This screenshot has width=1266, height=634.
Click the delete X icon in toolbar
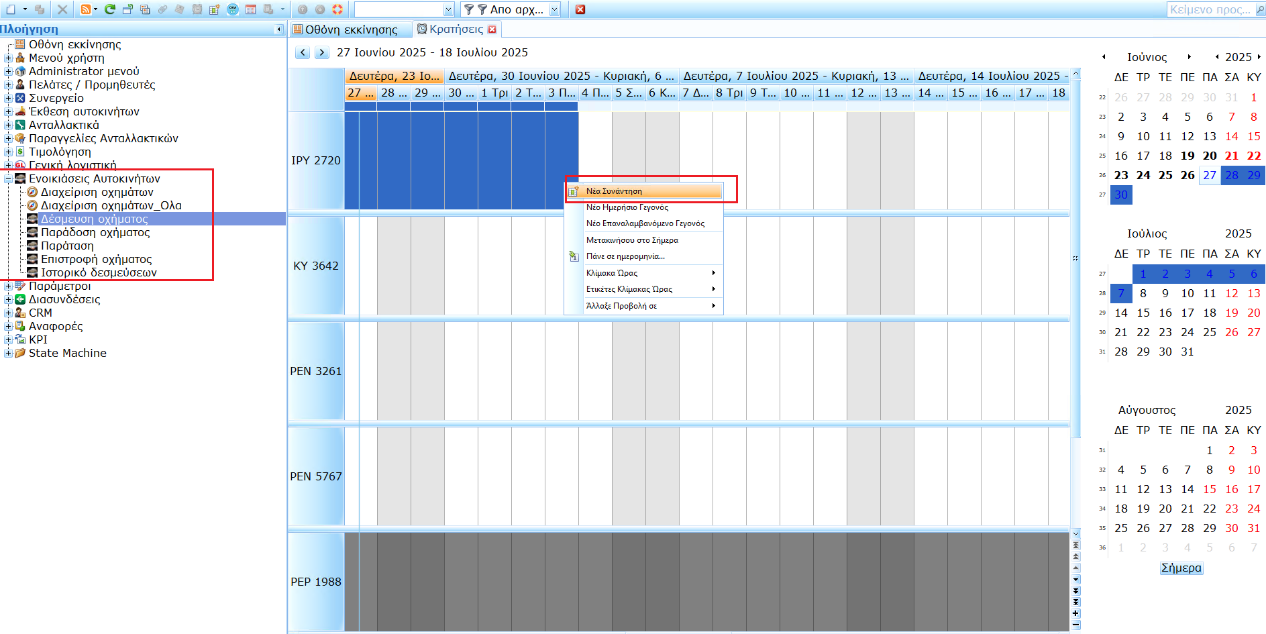62,9
